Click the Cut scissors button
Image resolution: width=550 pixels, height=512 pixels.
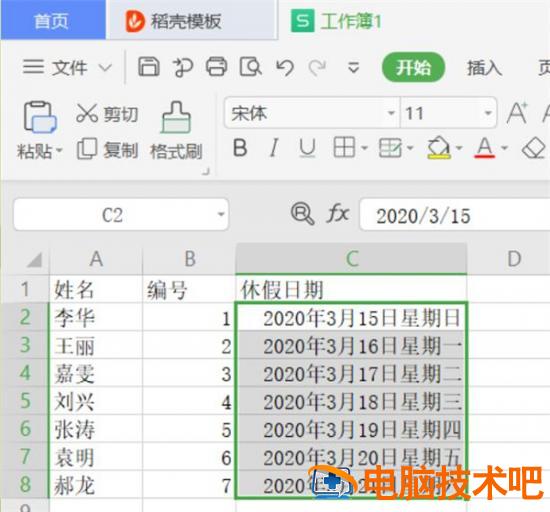(x=107, y=114)
